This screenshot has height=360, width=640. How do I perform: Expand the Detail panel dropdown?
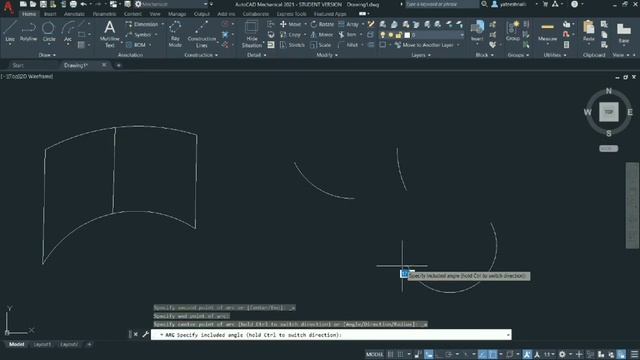point(256,55)
